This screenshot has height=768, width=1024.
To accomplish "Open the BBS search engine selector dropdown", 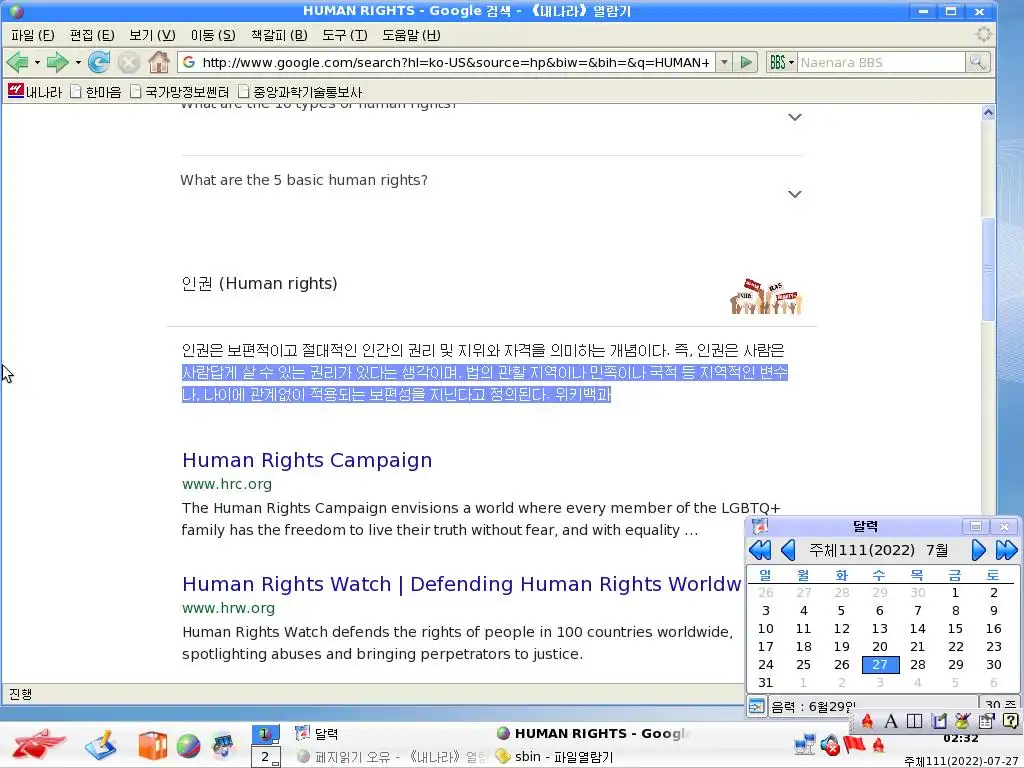I will click(782, 63).
